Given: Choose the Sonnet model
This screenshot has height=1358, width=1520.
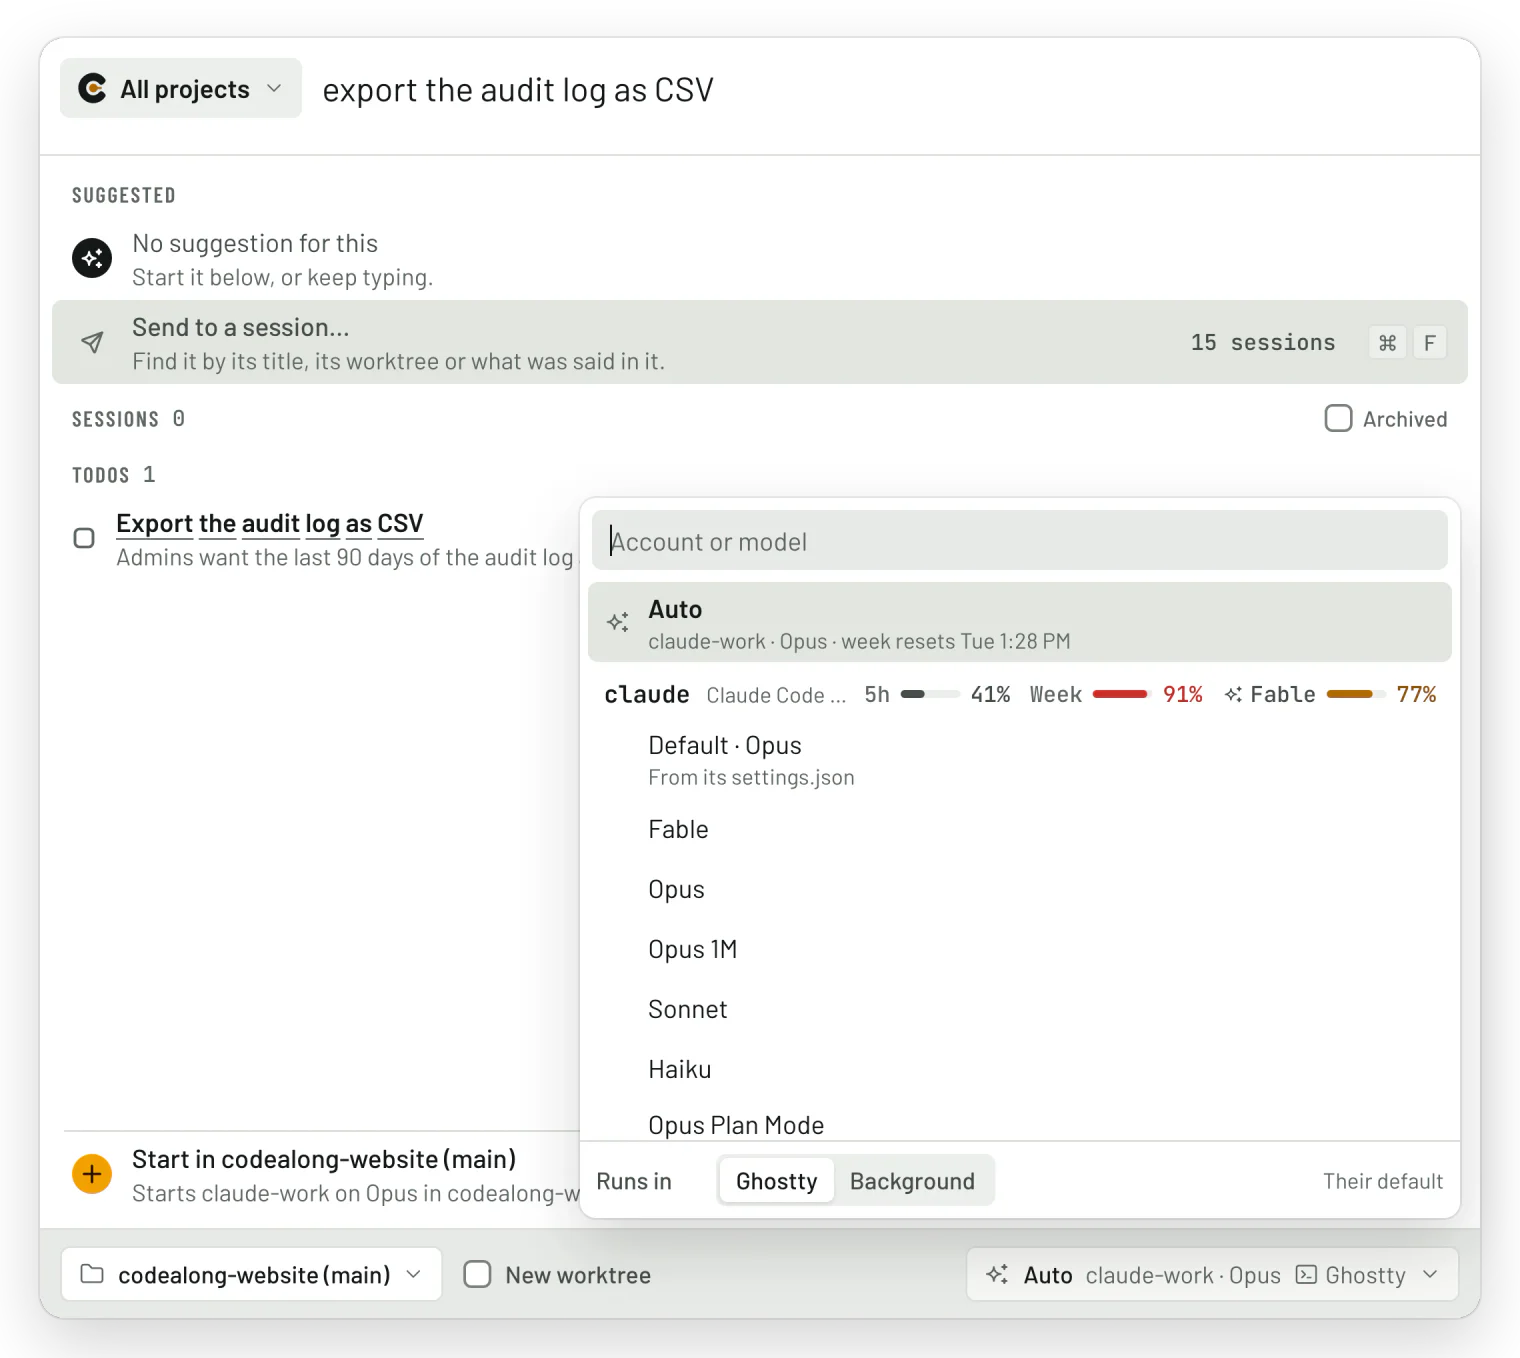Looking at the screenshot, I should click(1020, 1009).
